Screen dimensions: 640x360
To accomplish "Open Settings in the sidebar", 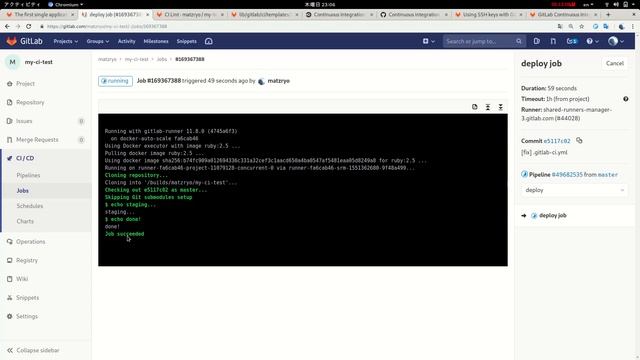I will coord(27,316).
